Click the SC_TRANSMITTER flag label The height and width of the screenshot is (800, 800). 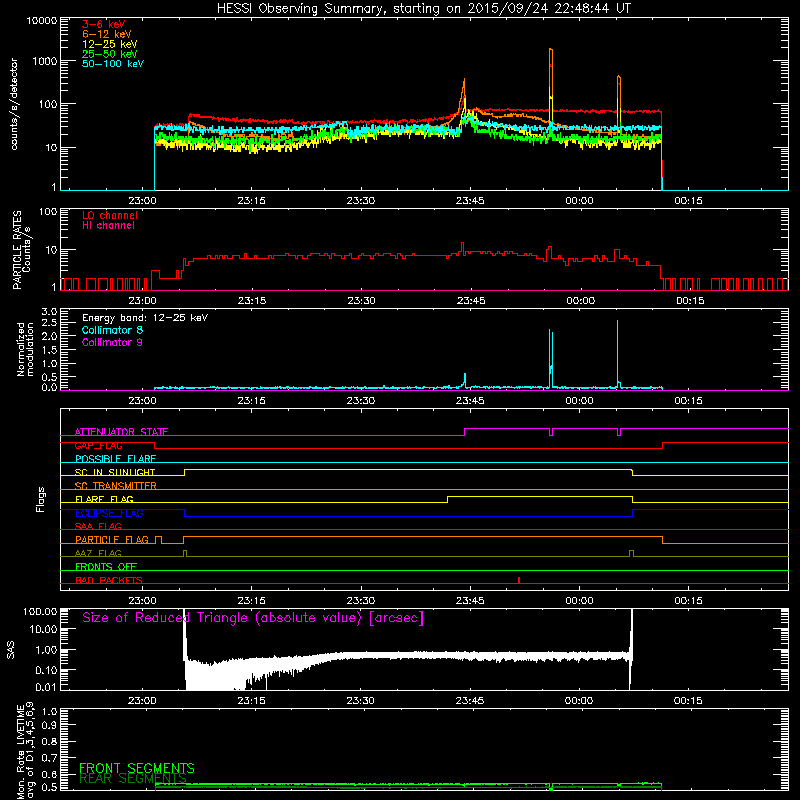(116, 486)
